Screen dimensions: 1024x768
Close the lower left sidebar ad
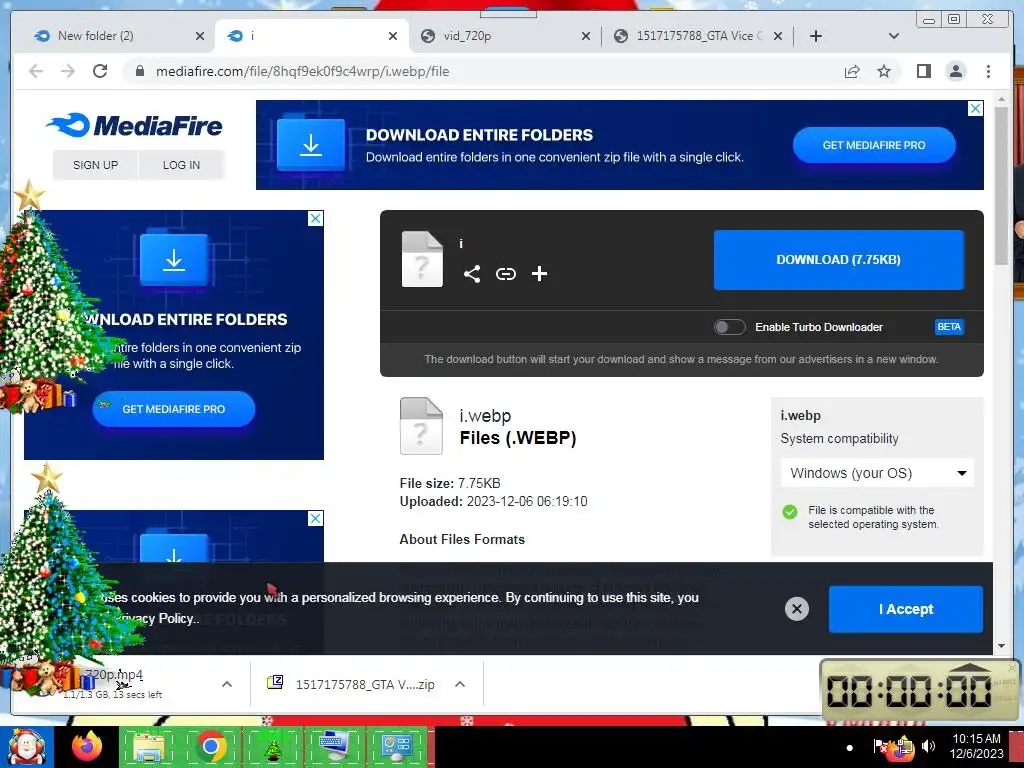[x=315, y=519]
